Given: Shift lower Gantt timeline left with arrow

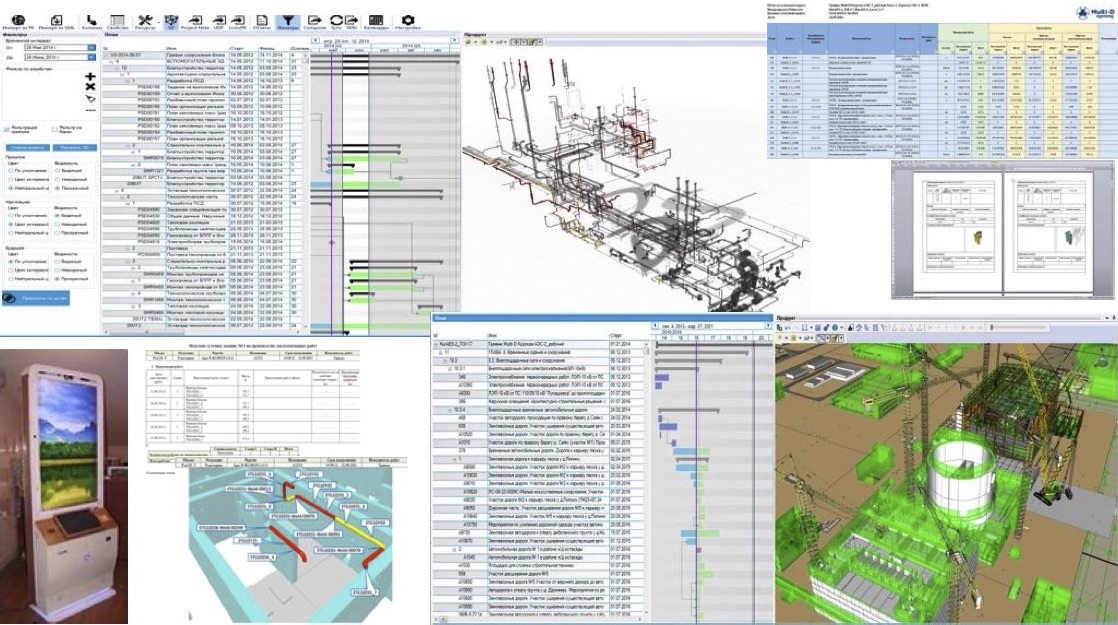Looking at the screenshot, I should click(x=656, y=326).
